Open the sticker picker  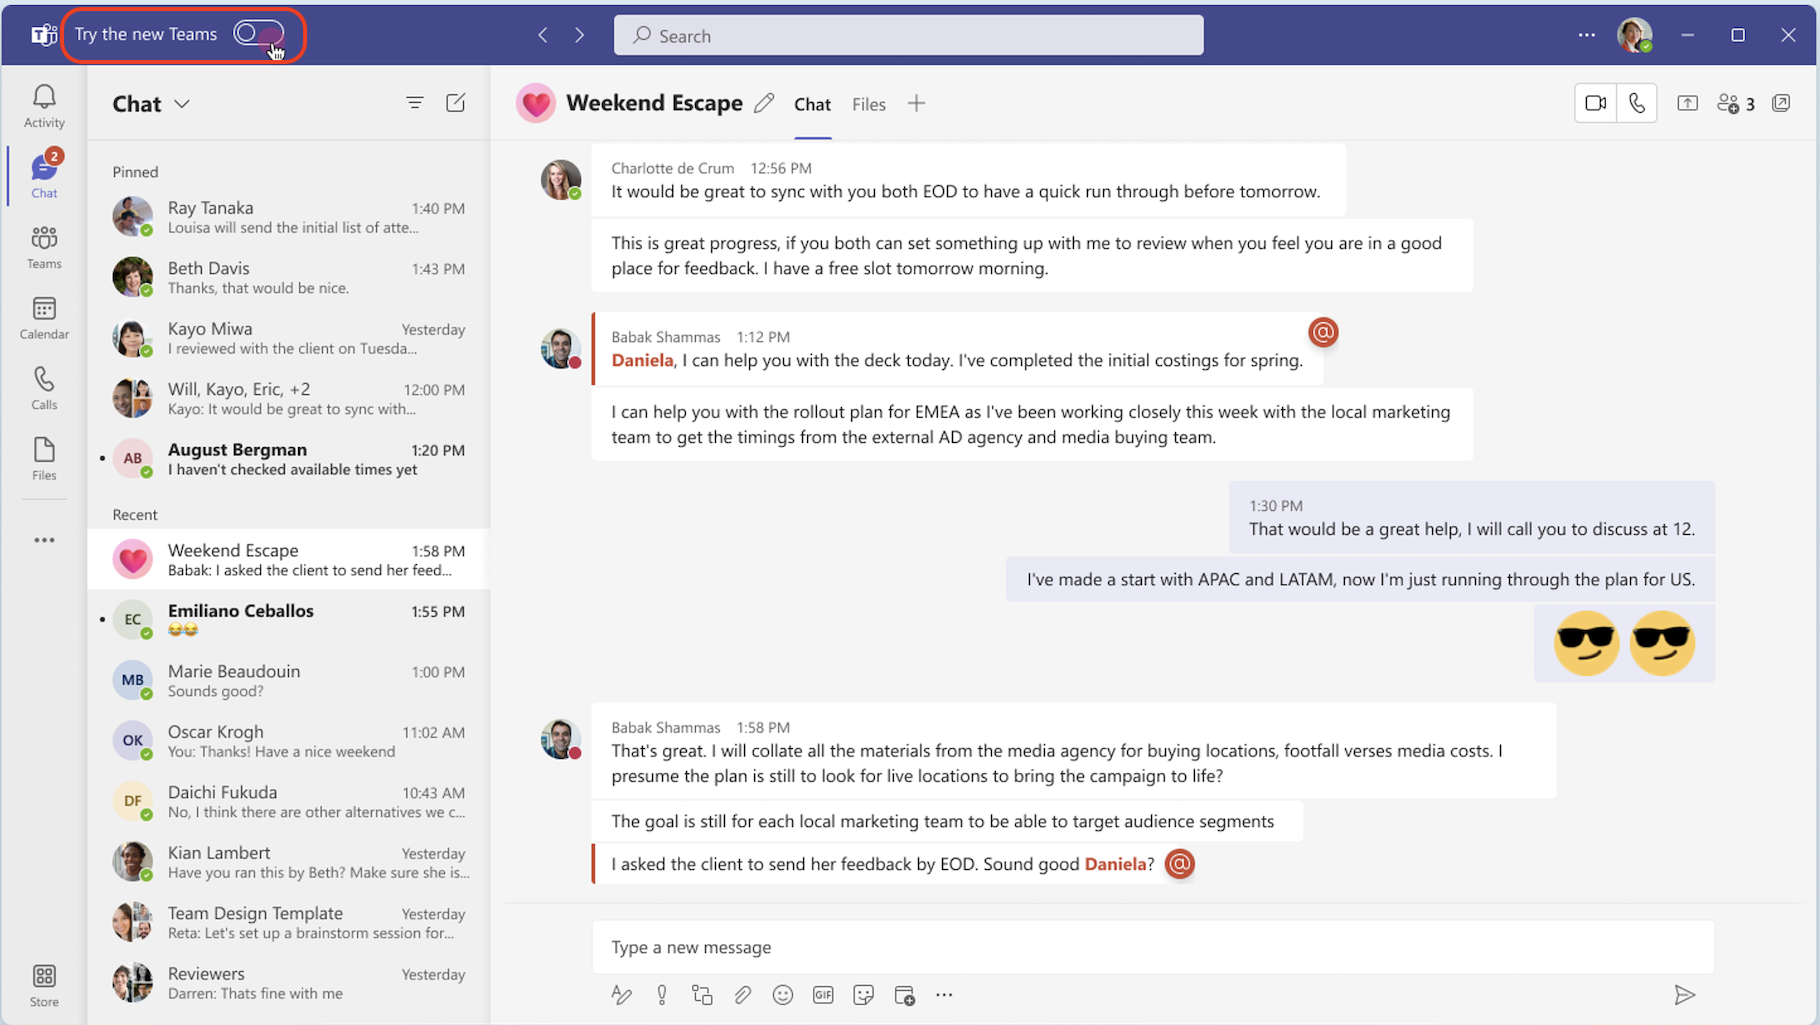864,995
